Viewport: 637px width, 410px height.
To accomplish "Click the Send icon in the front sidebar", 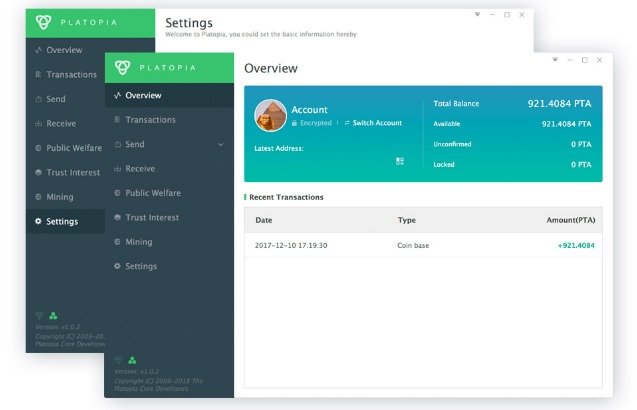I will point(117,144).
